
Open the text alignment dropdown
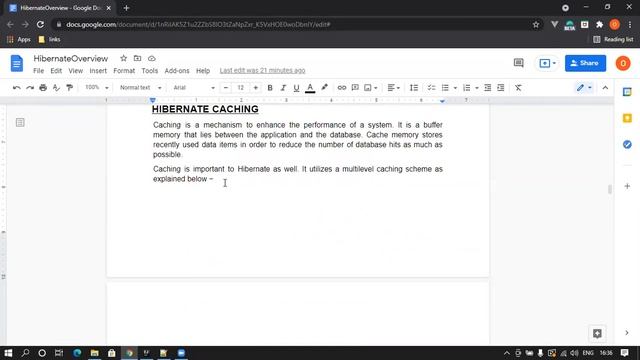point(393,88)
